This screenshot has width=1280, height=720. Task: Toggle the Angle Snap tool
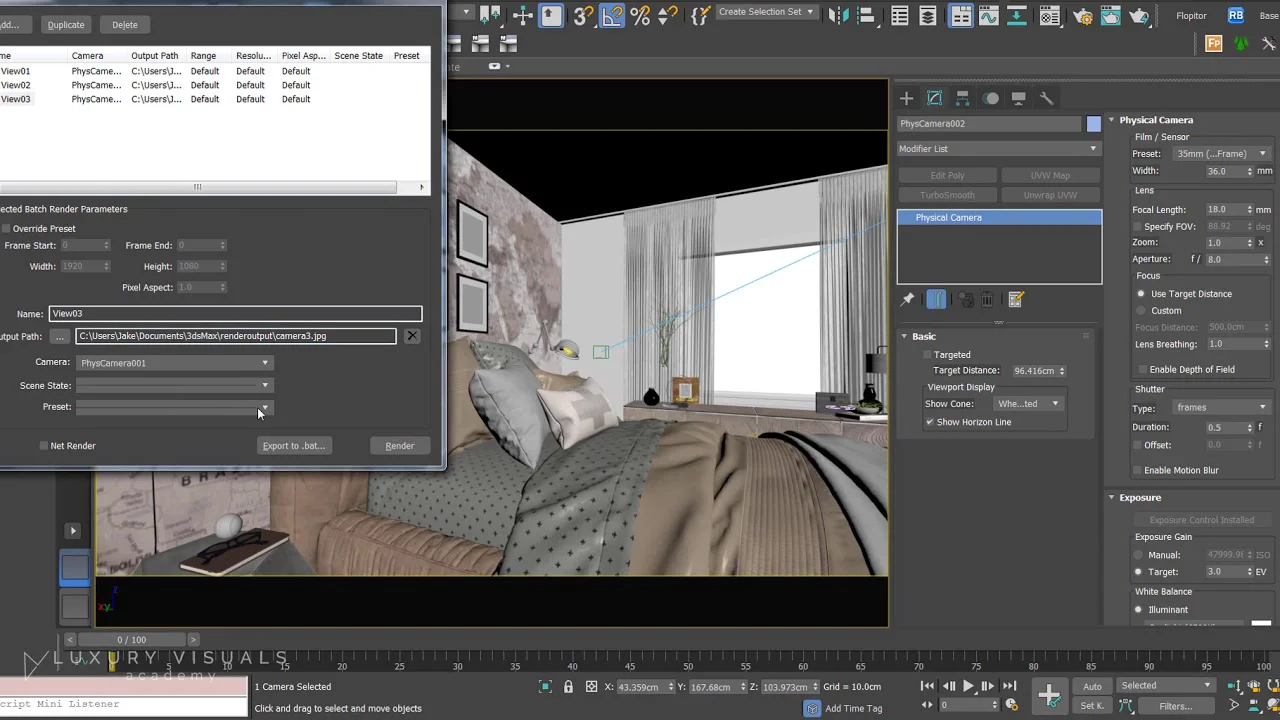(x=612, y=16)
